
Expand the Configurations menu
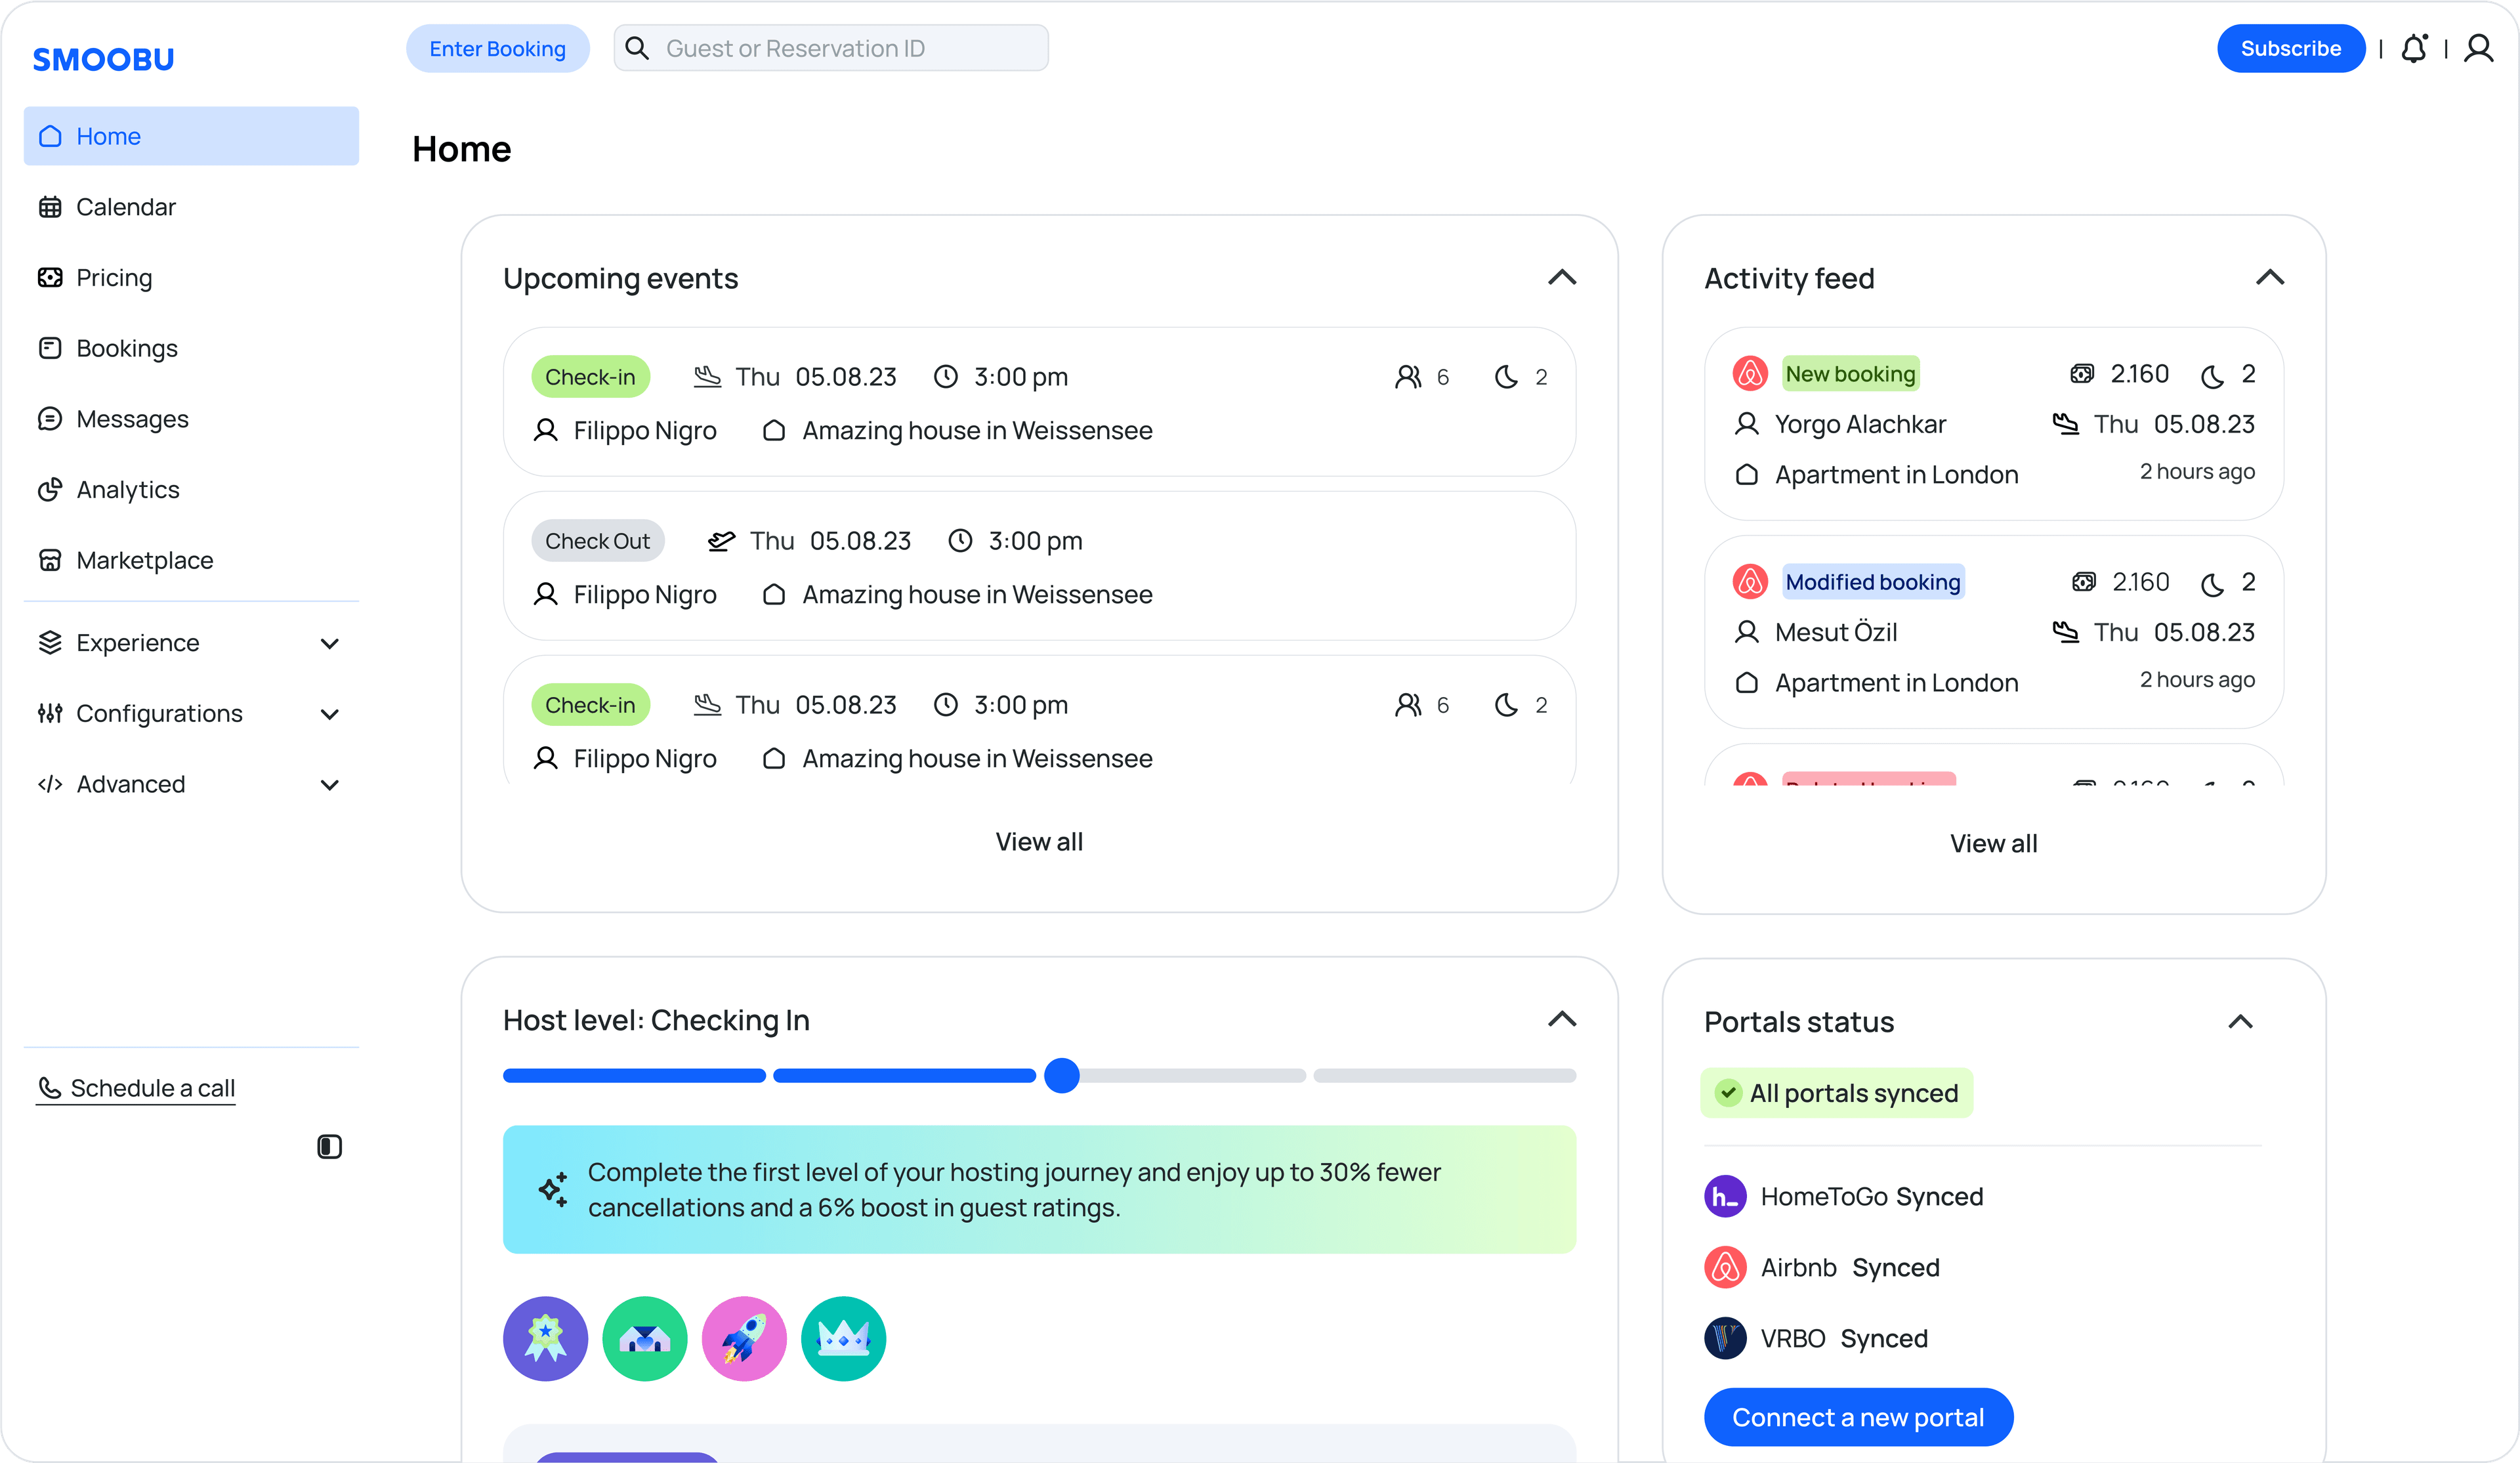[x=329, y=714]
